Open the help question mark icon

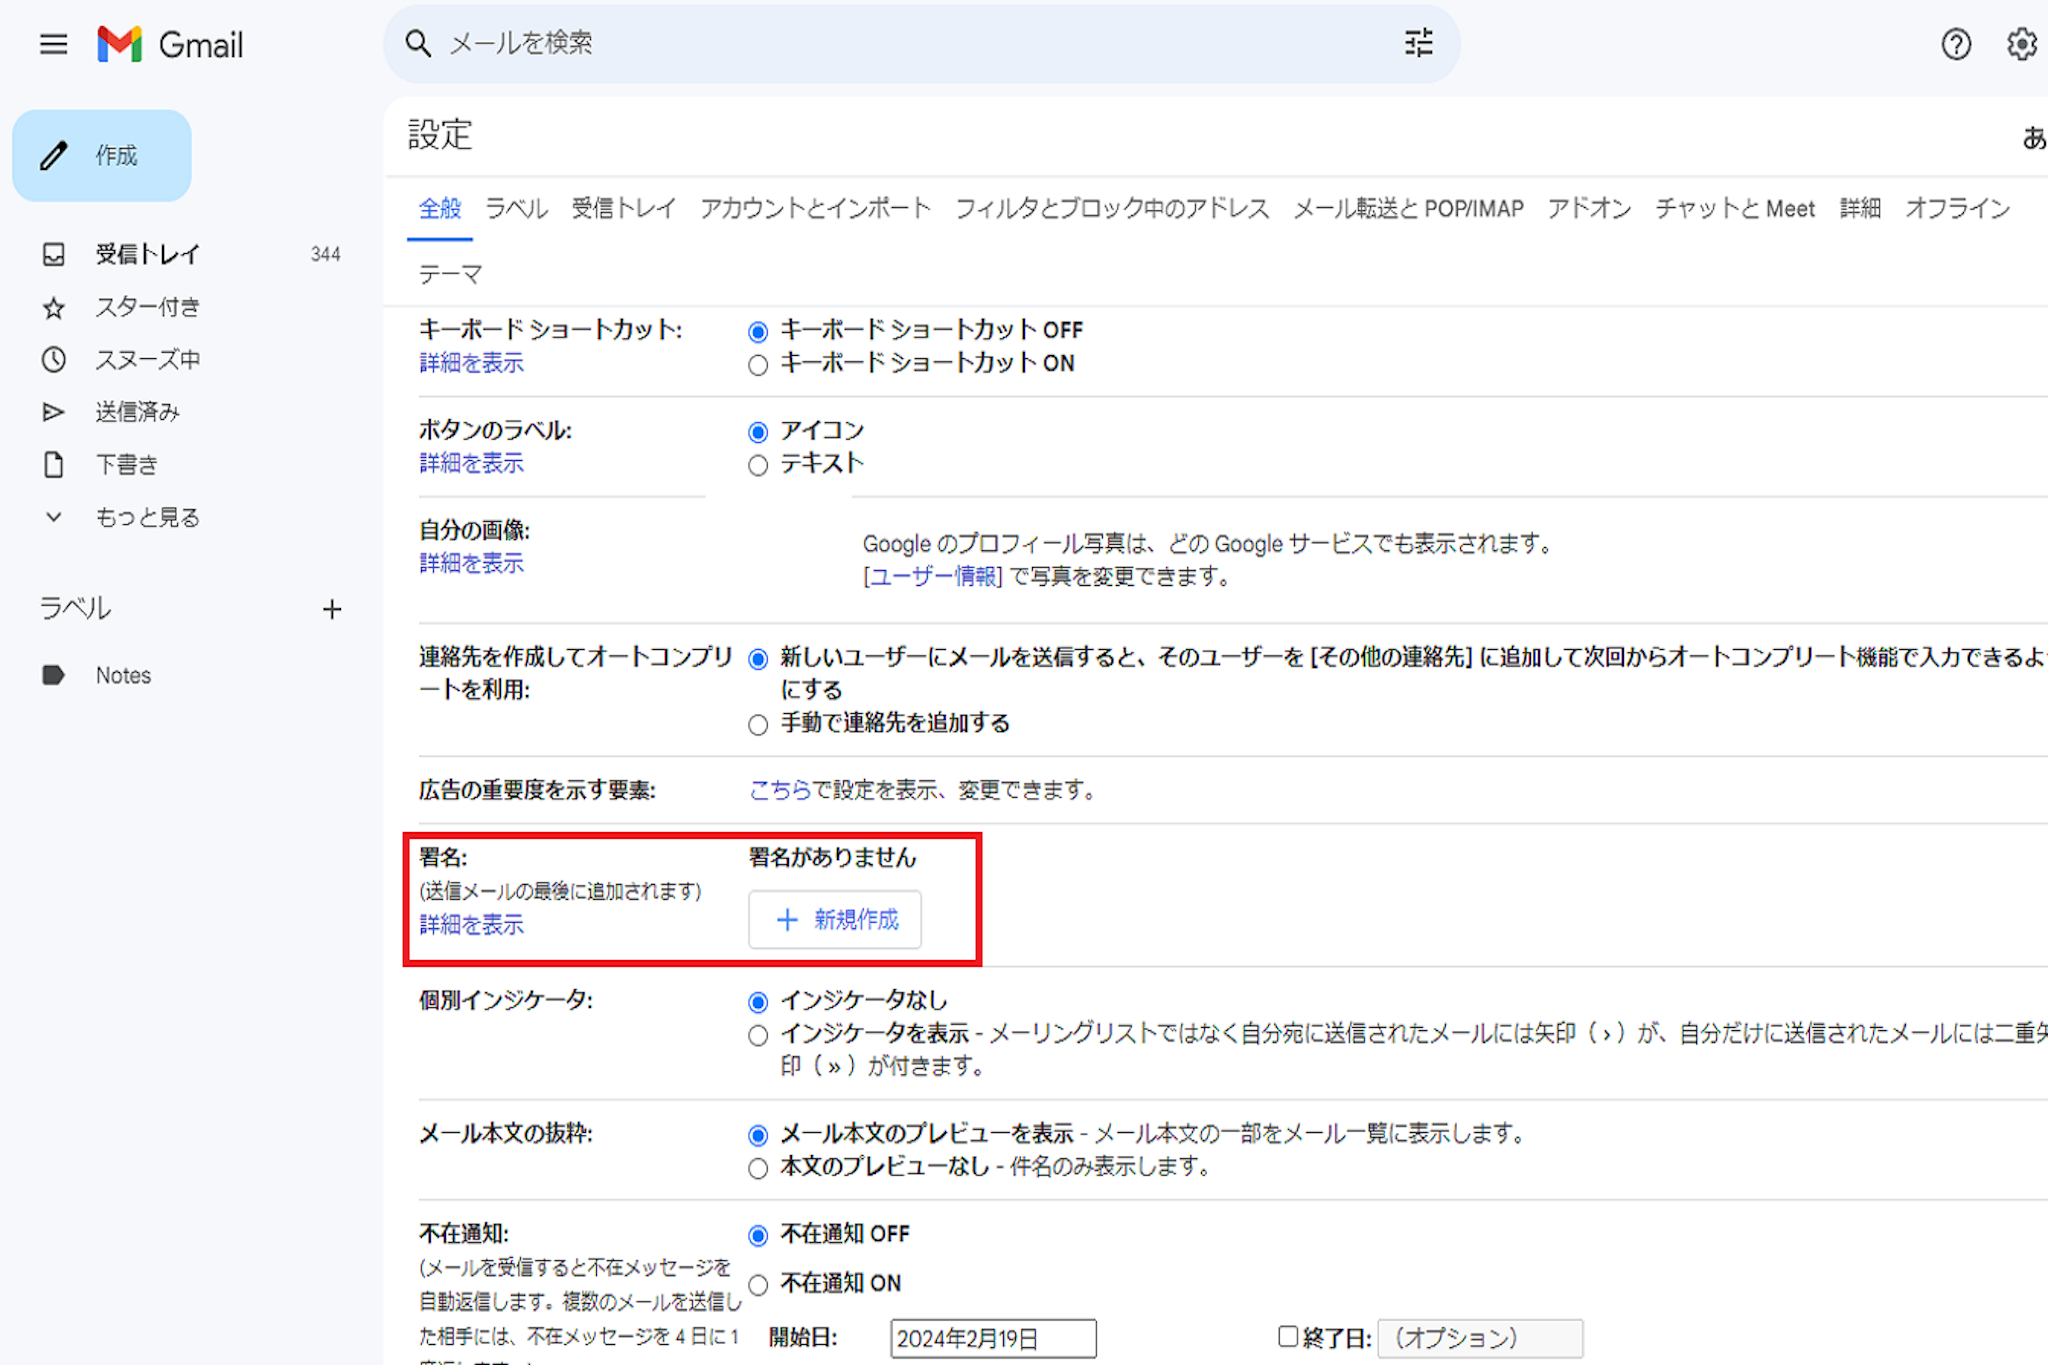1956,44
